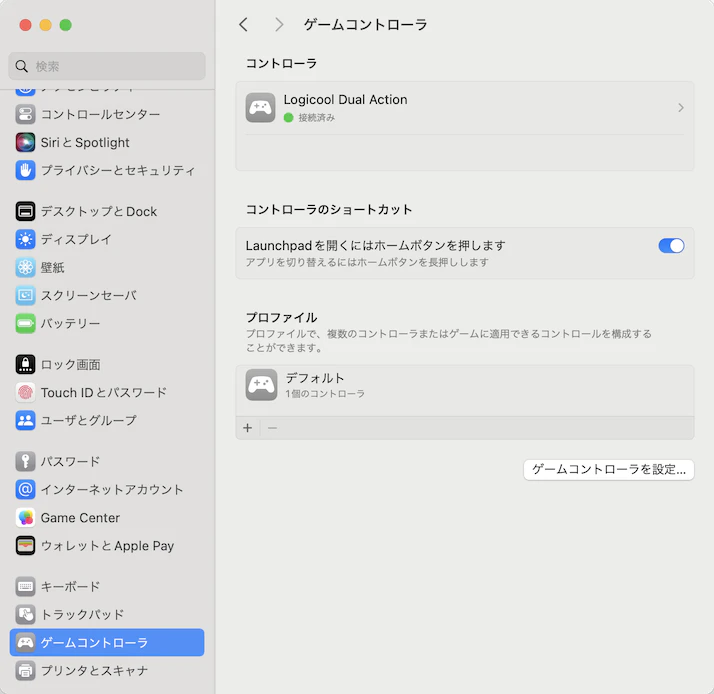
Task: Click the Game Center colorful icon
Action: pos(25,518)
